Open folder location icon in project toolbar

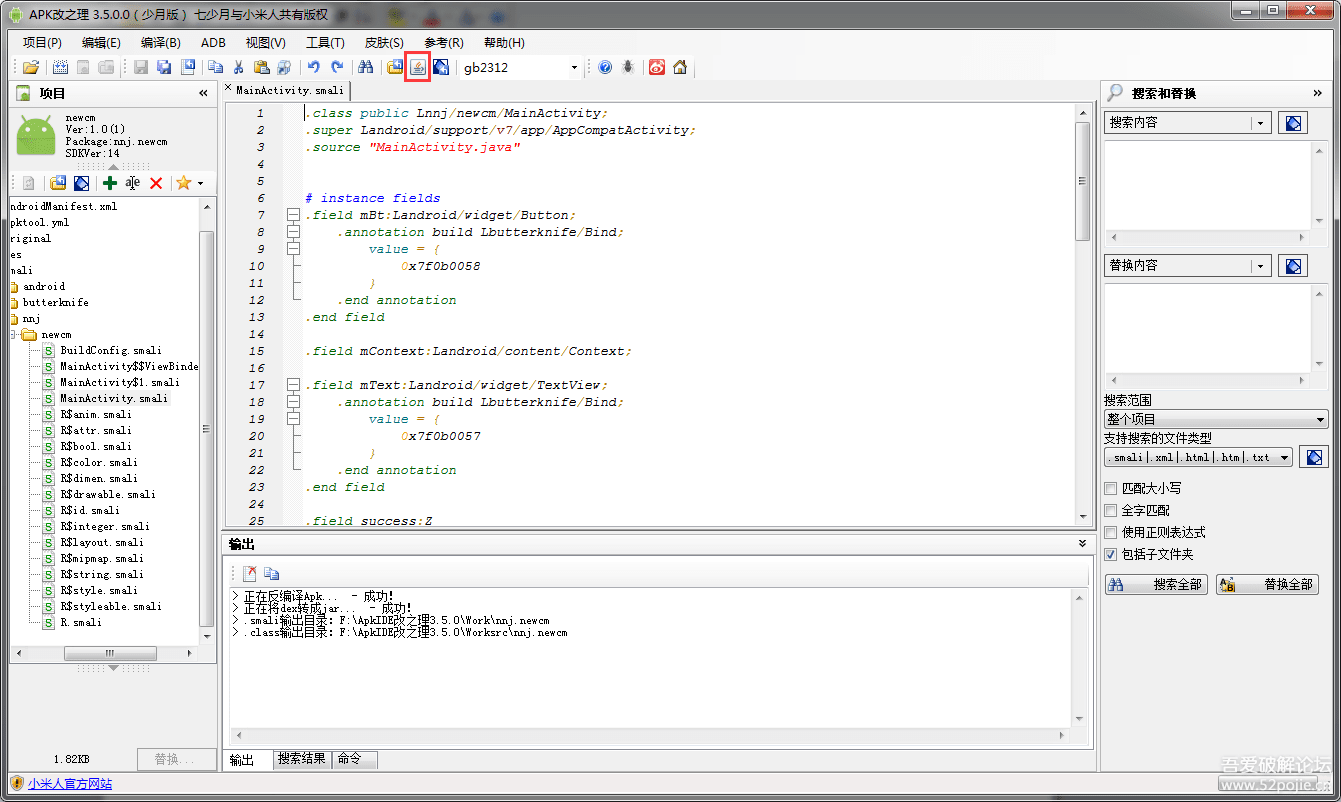tap(58, 183)
